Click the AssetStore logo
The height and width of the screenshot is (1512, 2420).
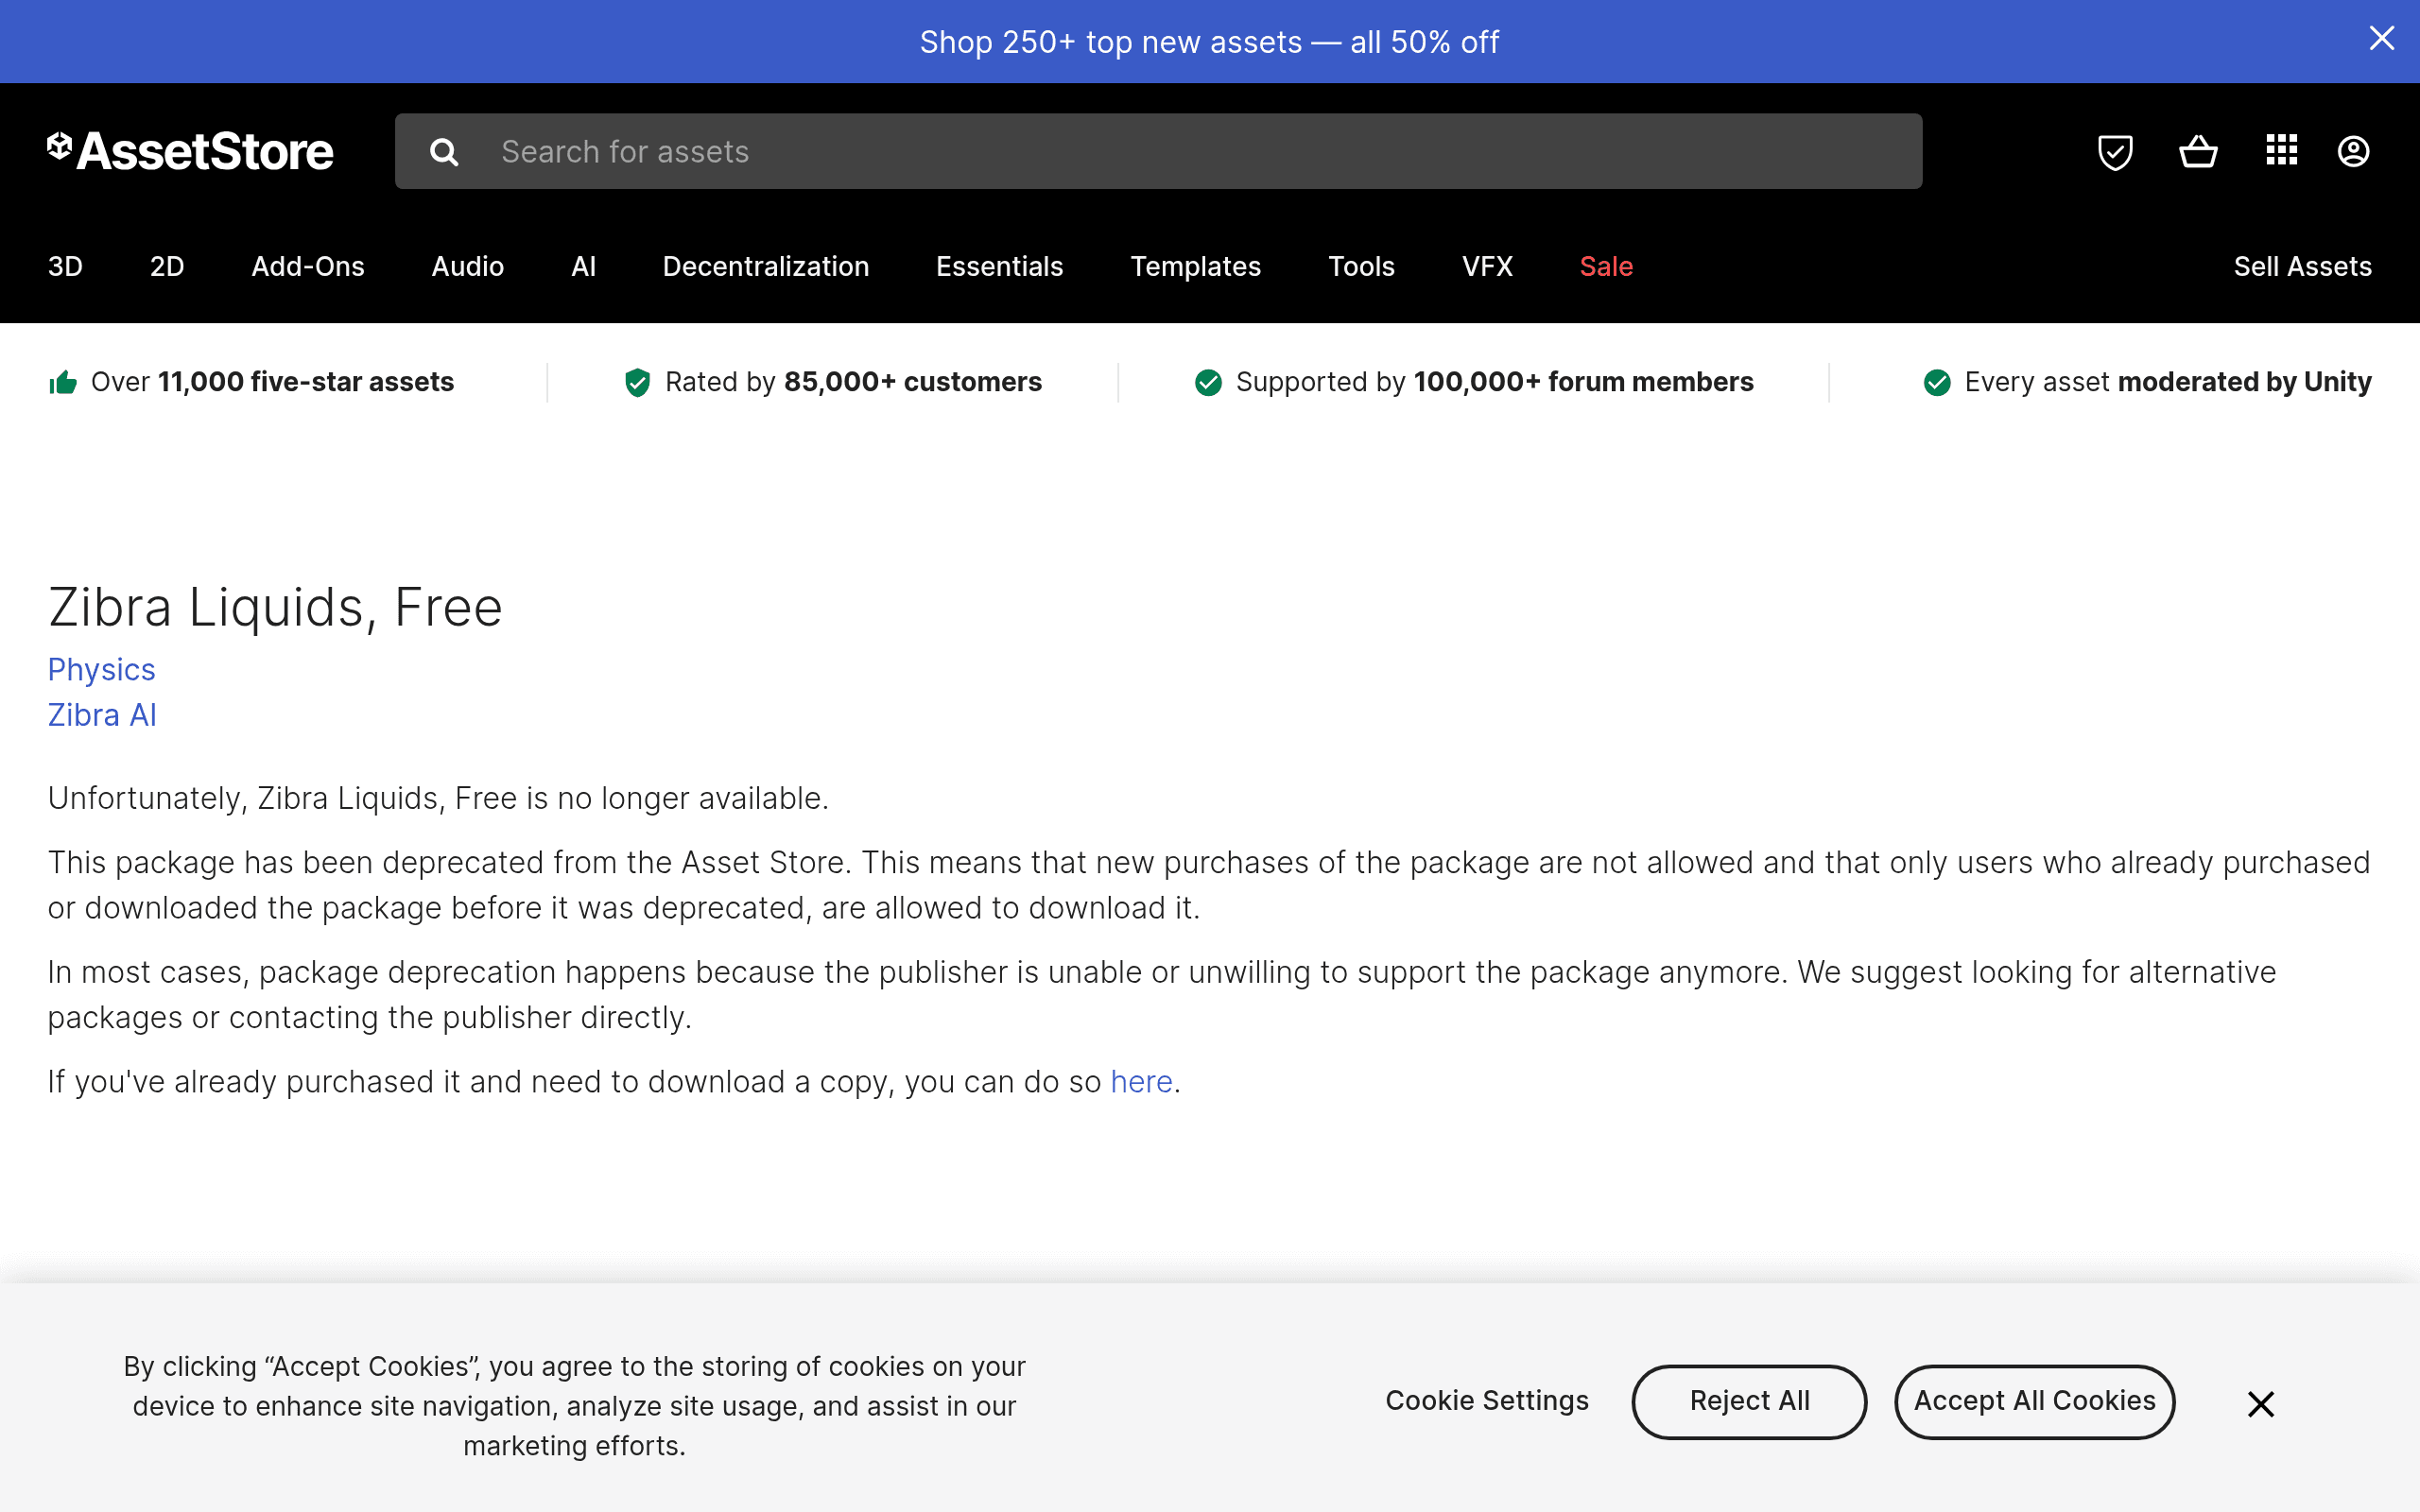[x=190, y=151]
